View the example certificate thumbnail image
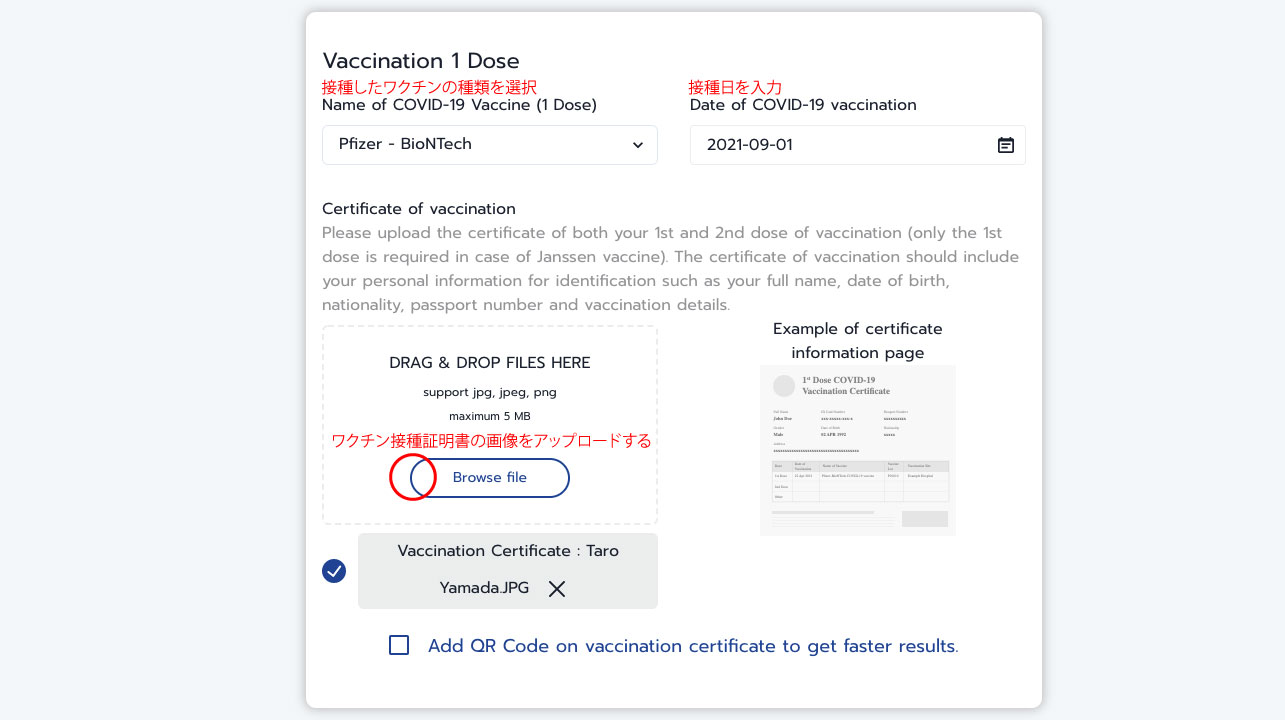Image resolution: width=1285 pixels, height=720 pixels. 857,450
